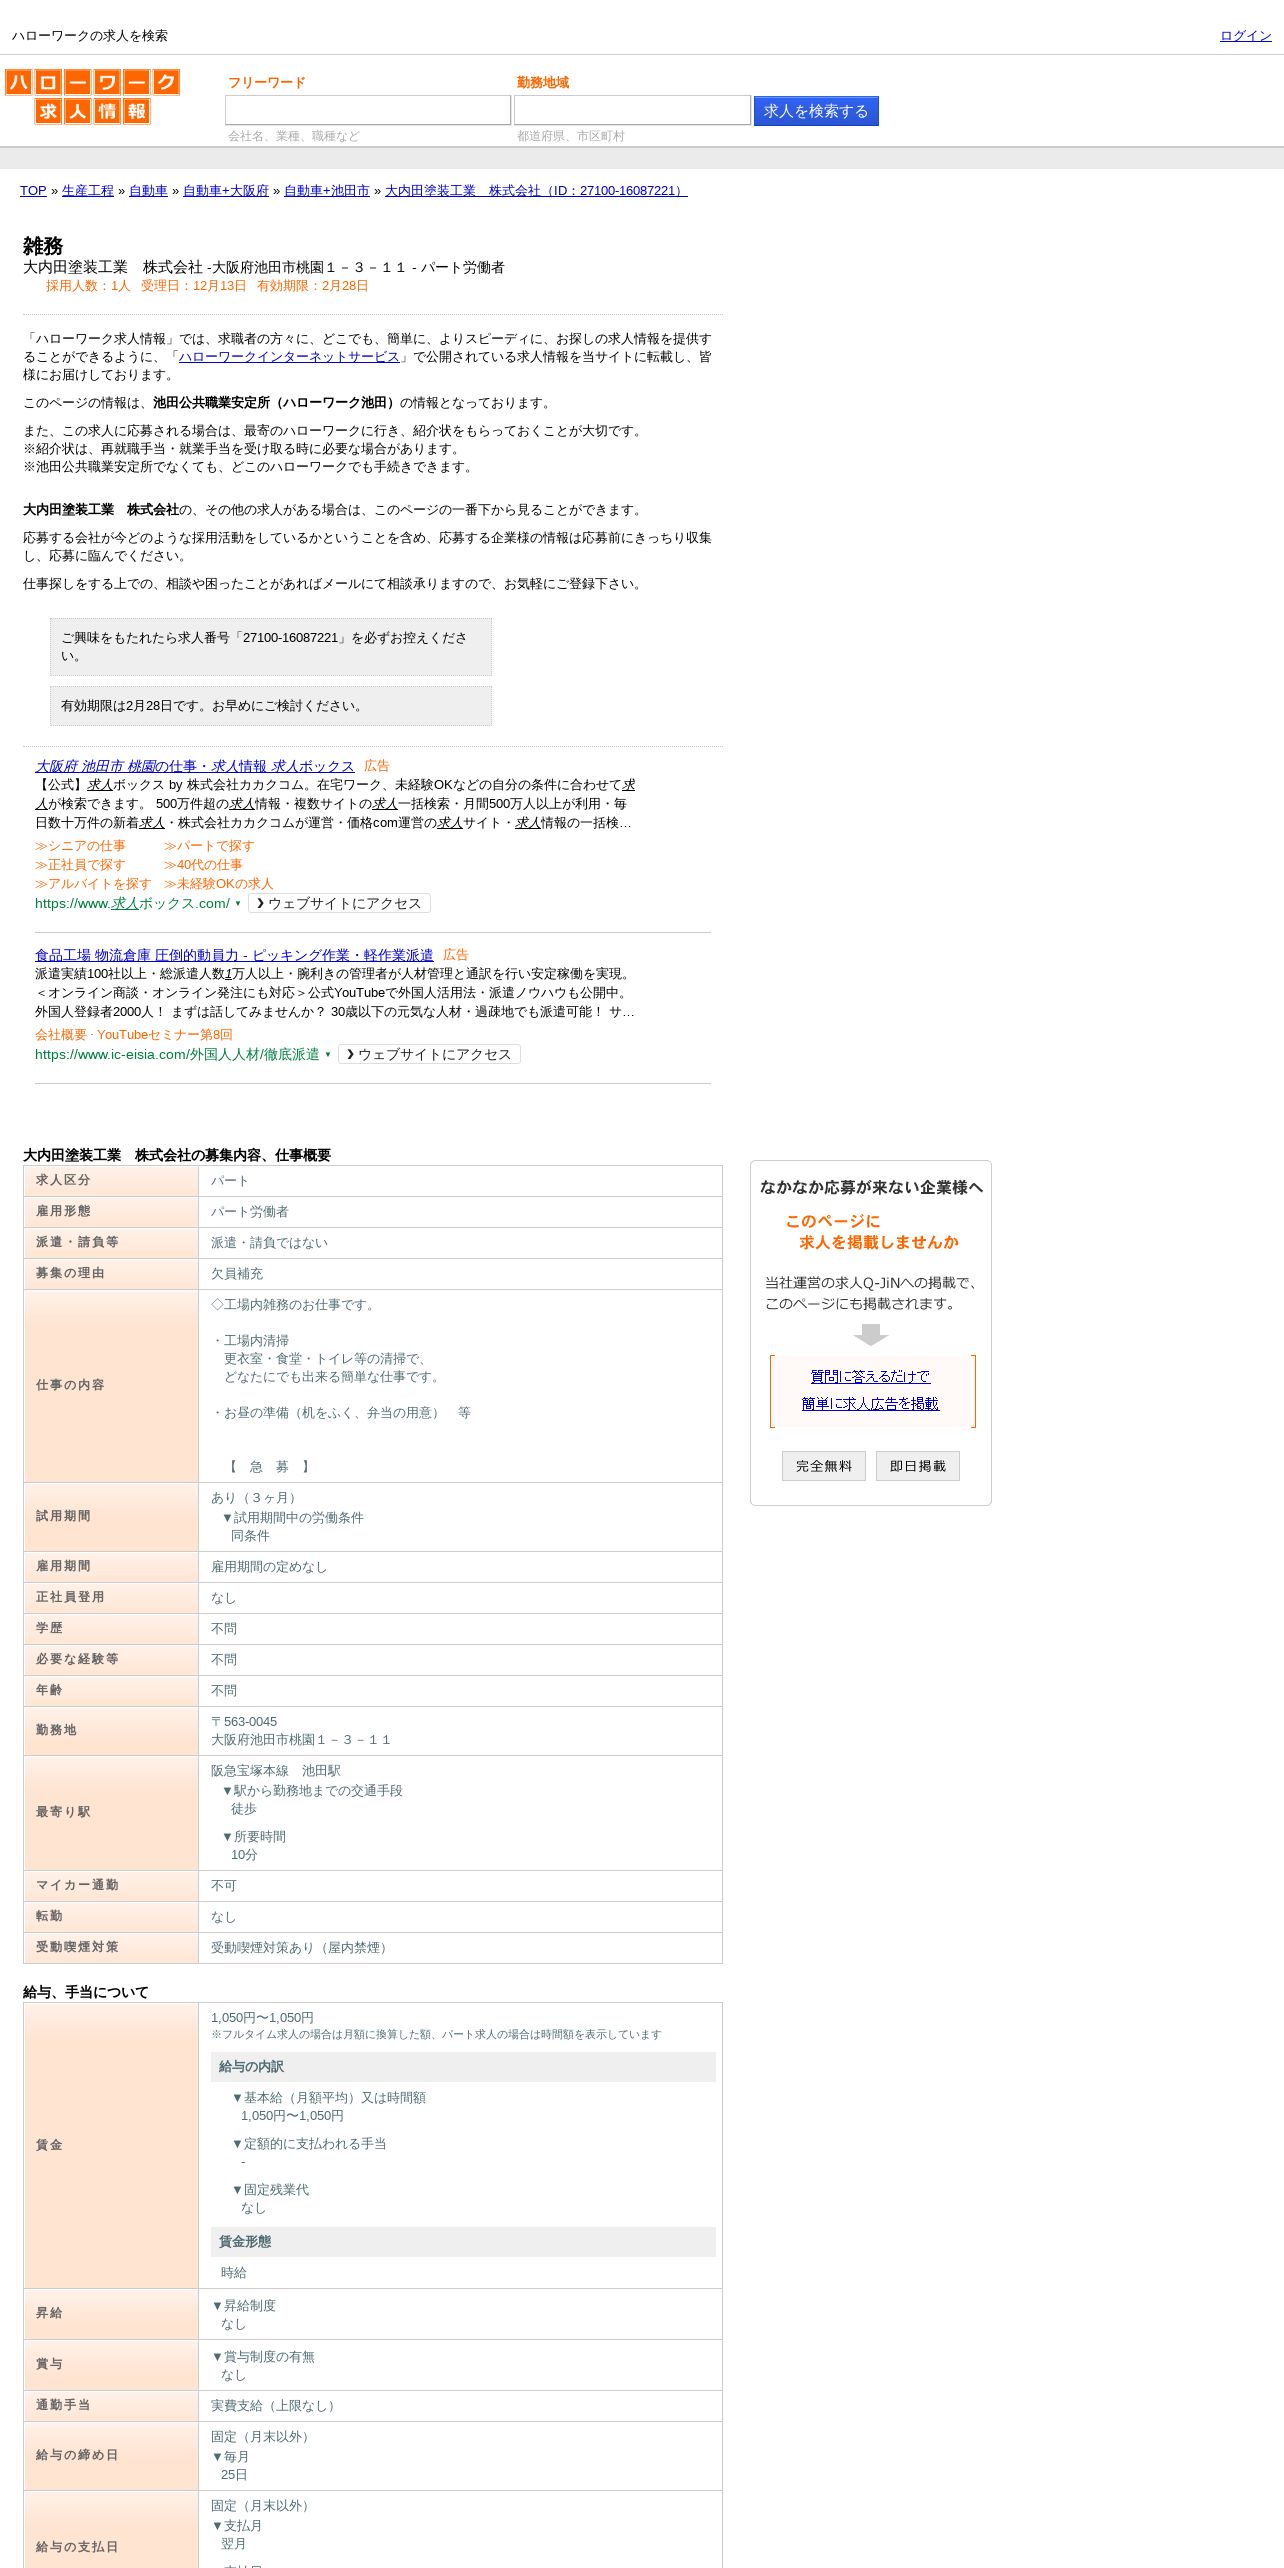Image resolution: width=1284 pixels, height=2568 pixels.
Task: Open the 食品工場 物流倉庫 ad title
Action: [x=234, y=955]
